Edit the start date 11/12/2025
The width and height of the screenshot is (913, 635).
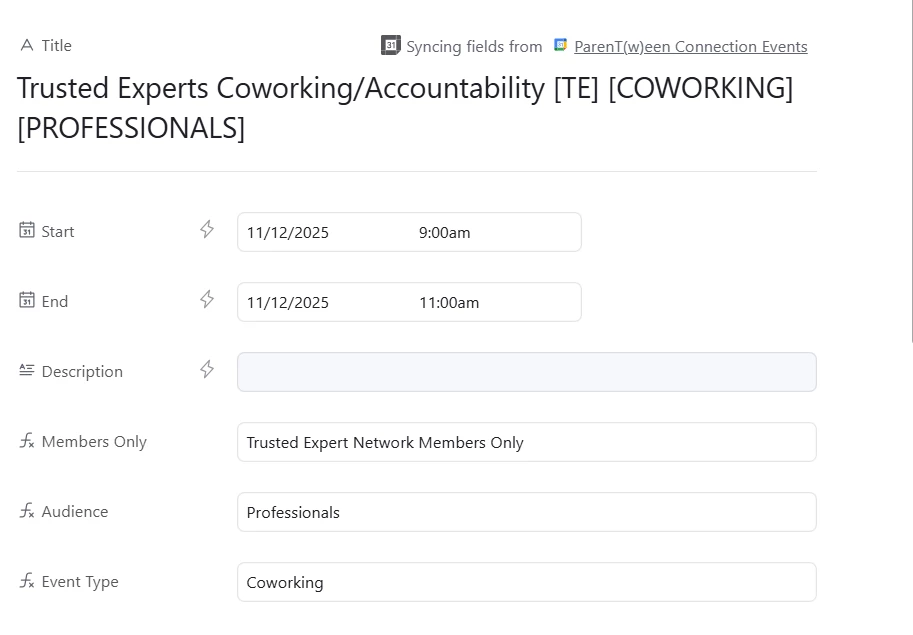(288, 232)
